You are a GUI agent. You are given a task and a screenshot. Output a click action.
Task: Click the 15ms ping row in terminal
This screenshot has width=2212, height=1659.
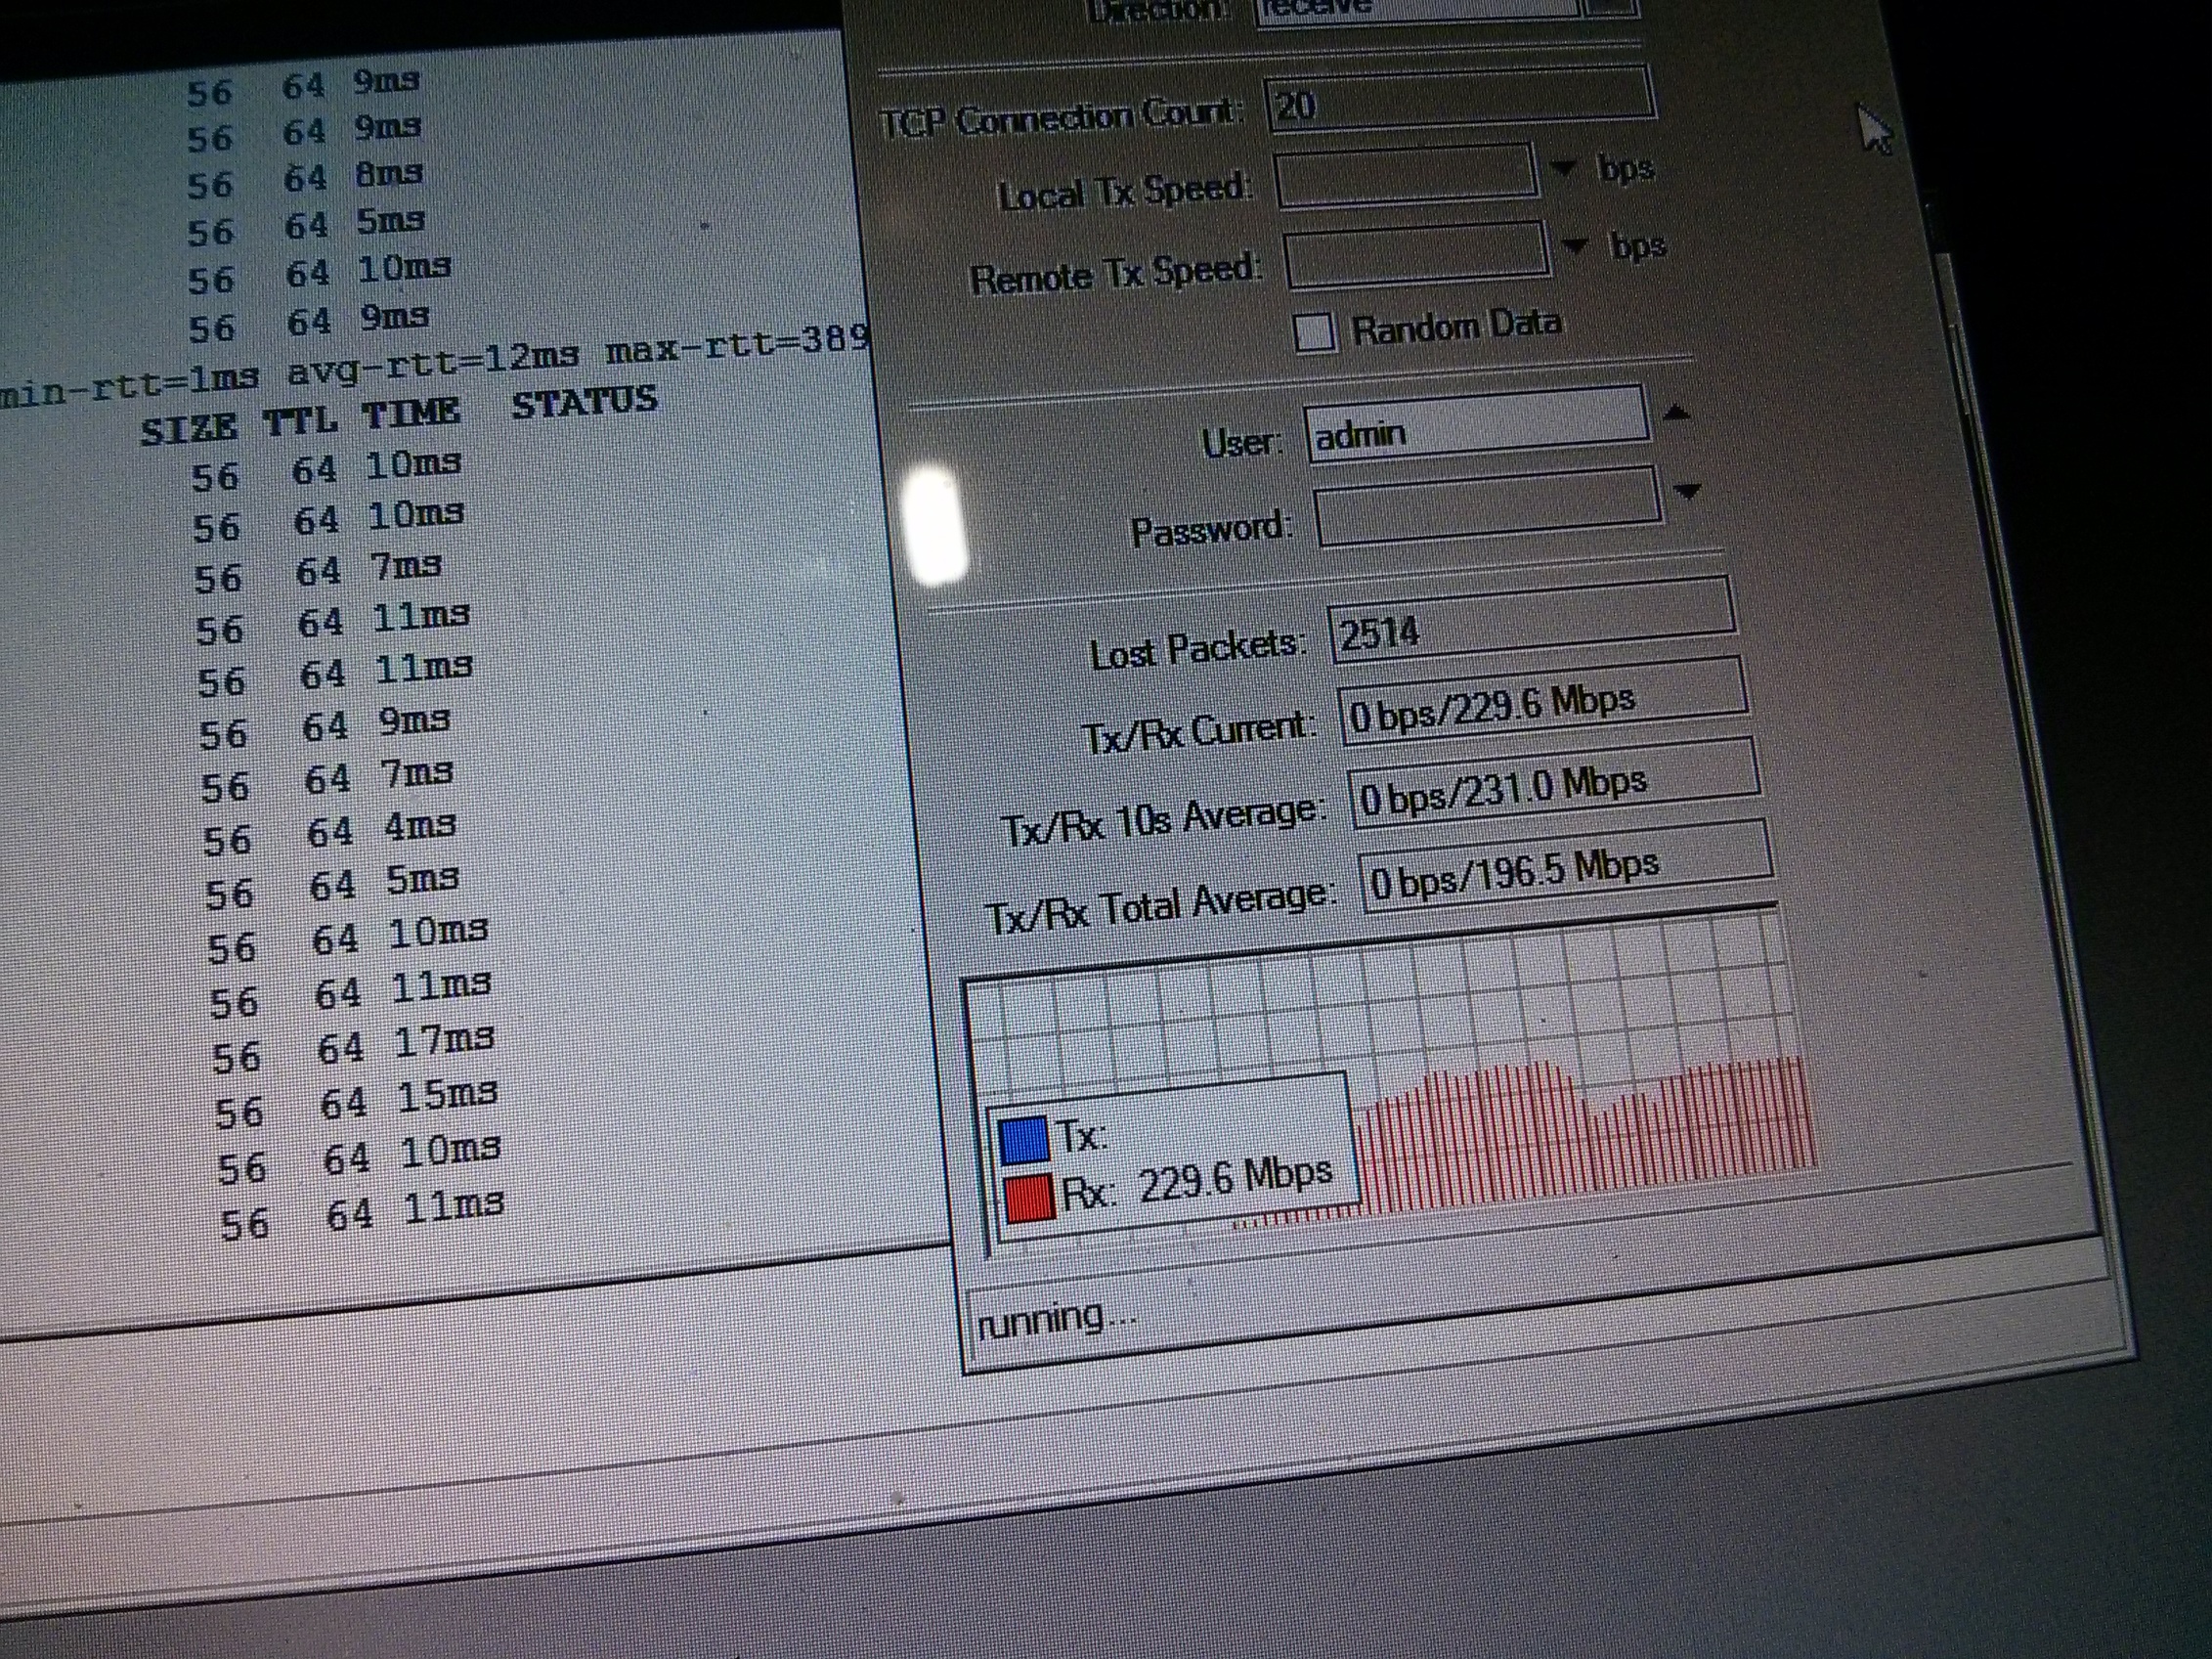pos(357,1103)
